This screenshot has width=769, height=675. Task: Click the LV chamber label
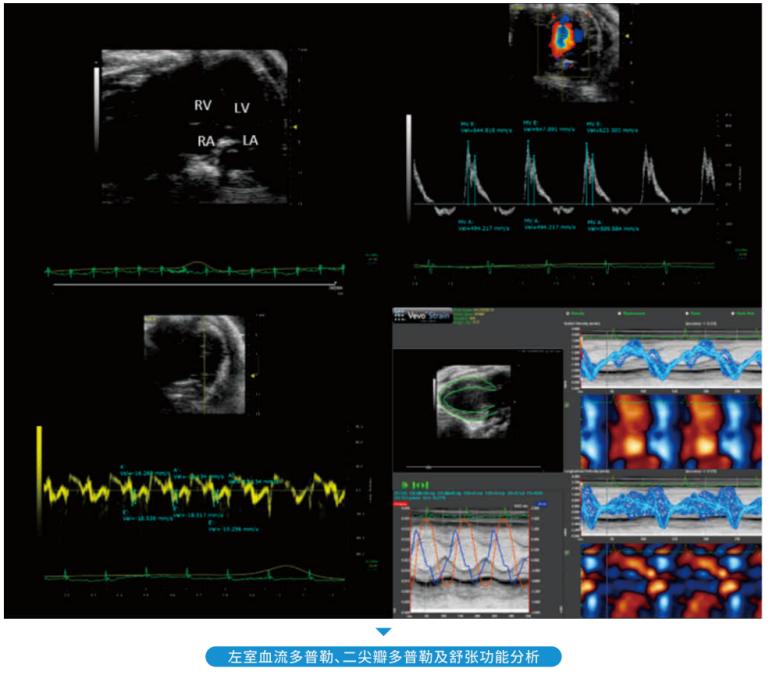[x=242, y=107]
